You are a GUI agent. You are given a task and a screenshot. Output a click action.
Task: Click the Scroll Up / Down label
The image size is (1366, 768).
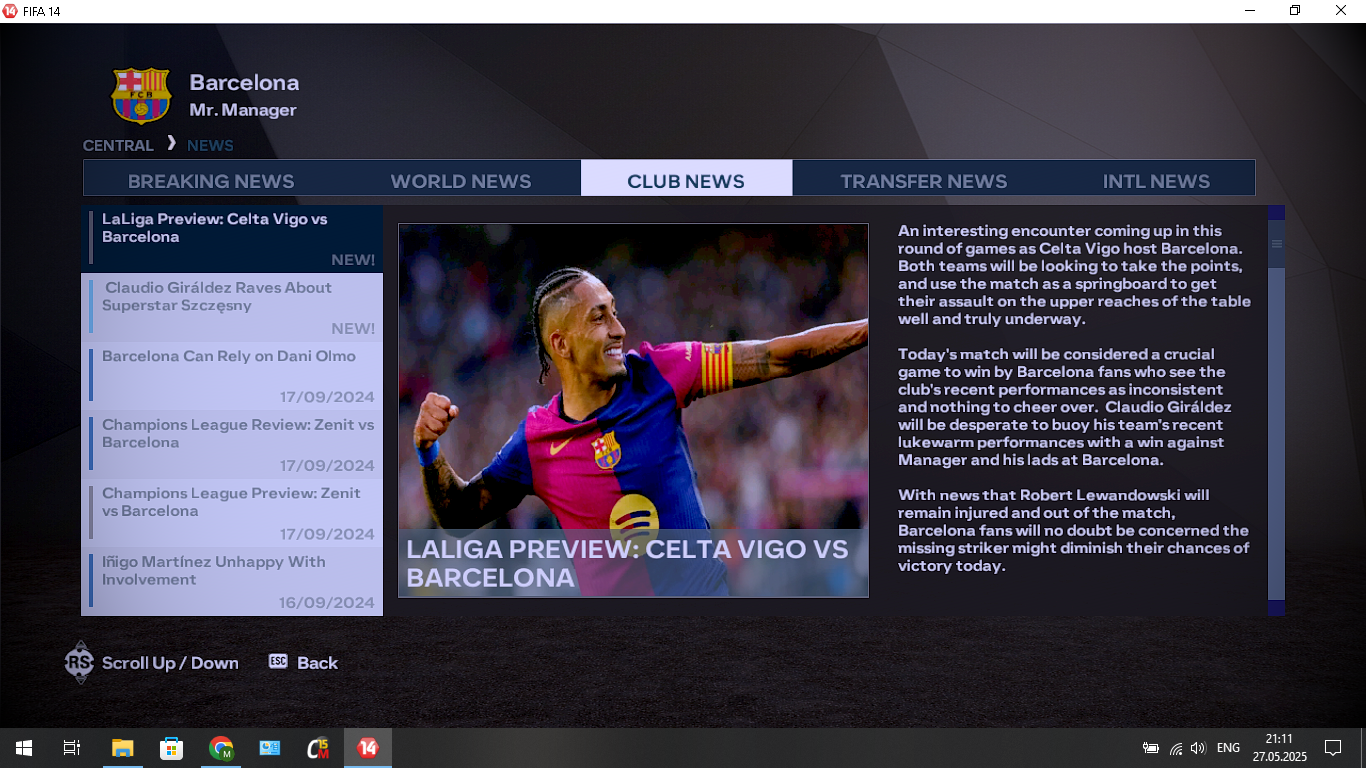click(170, 663)
